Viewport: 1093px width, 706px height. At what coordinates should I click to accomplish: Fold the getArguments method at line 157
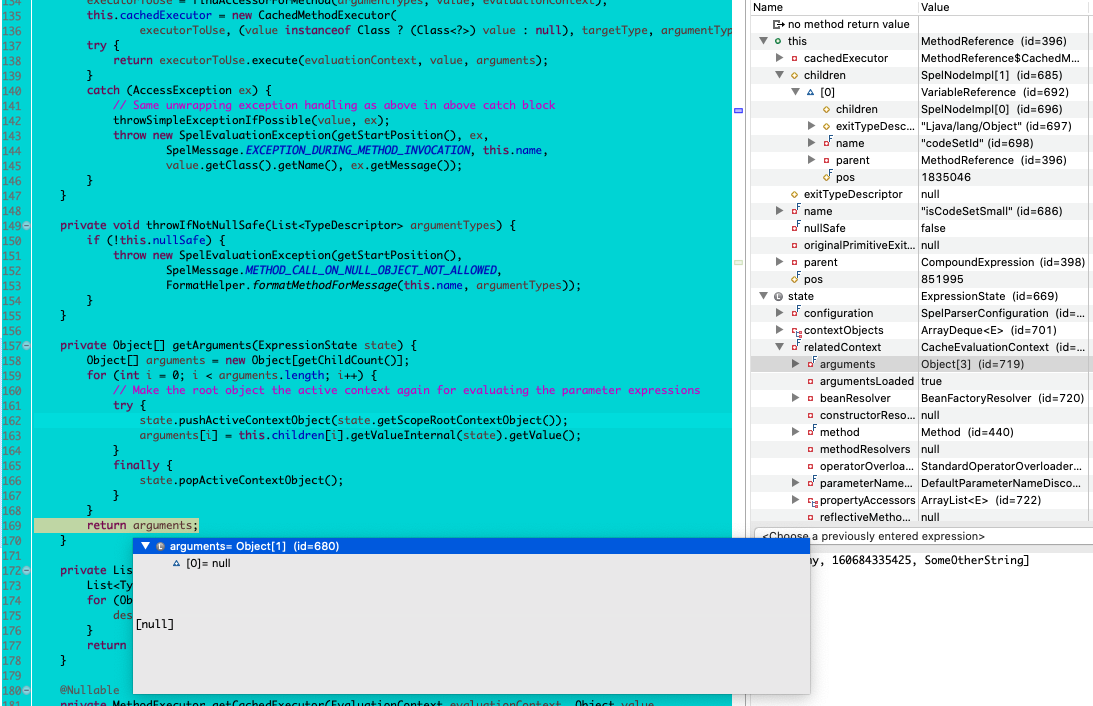(26, 345)
